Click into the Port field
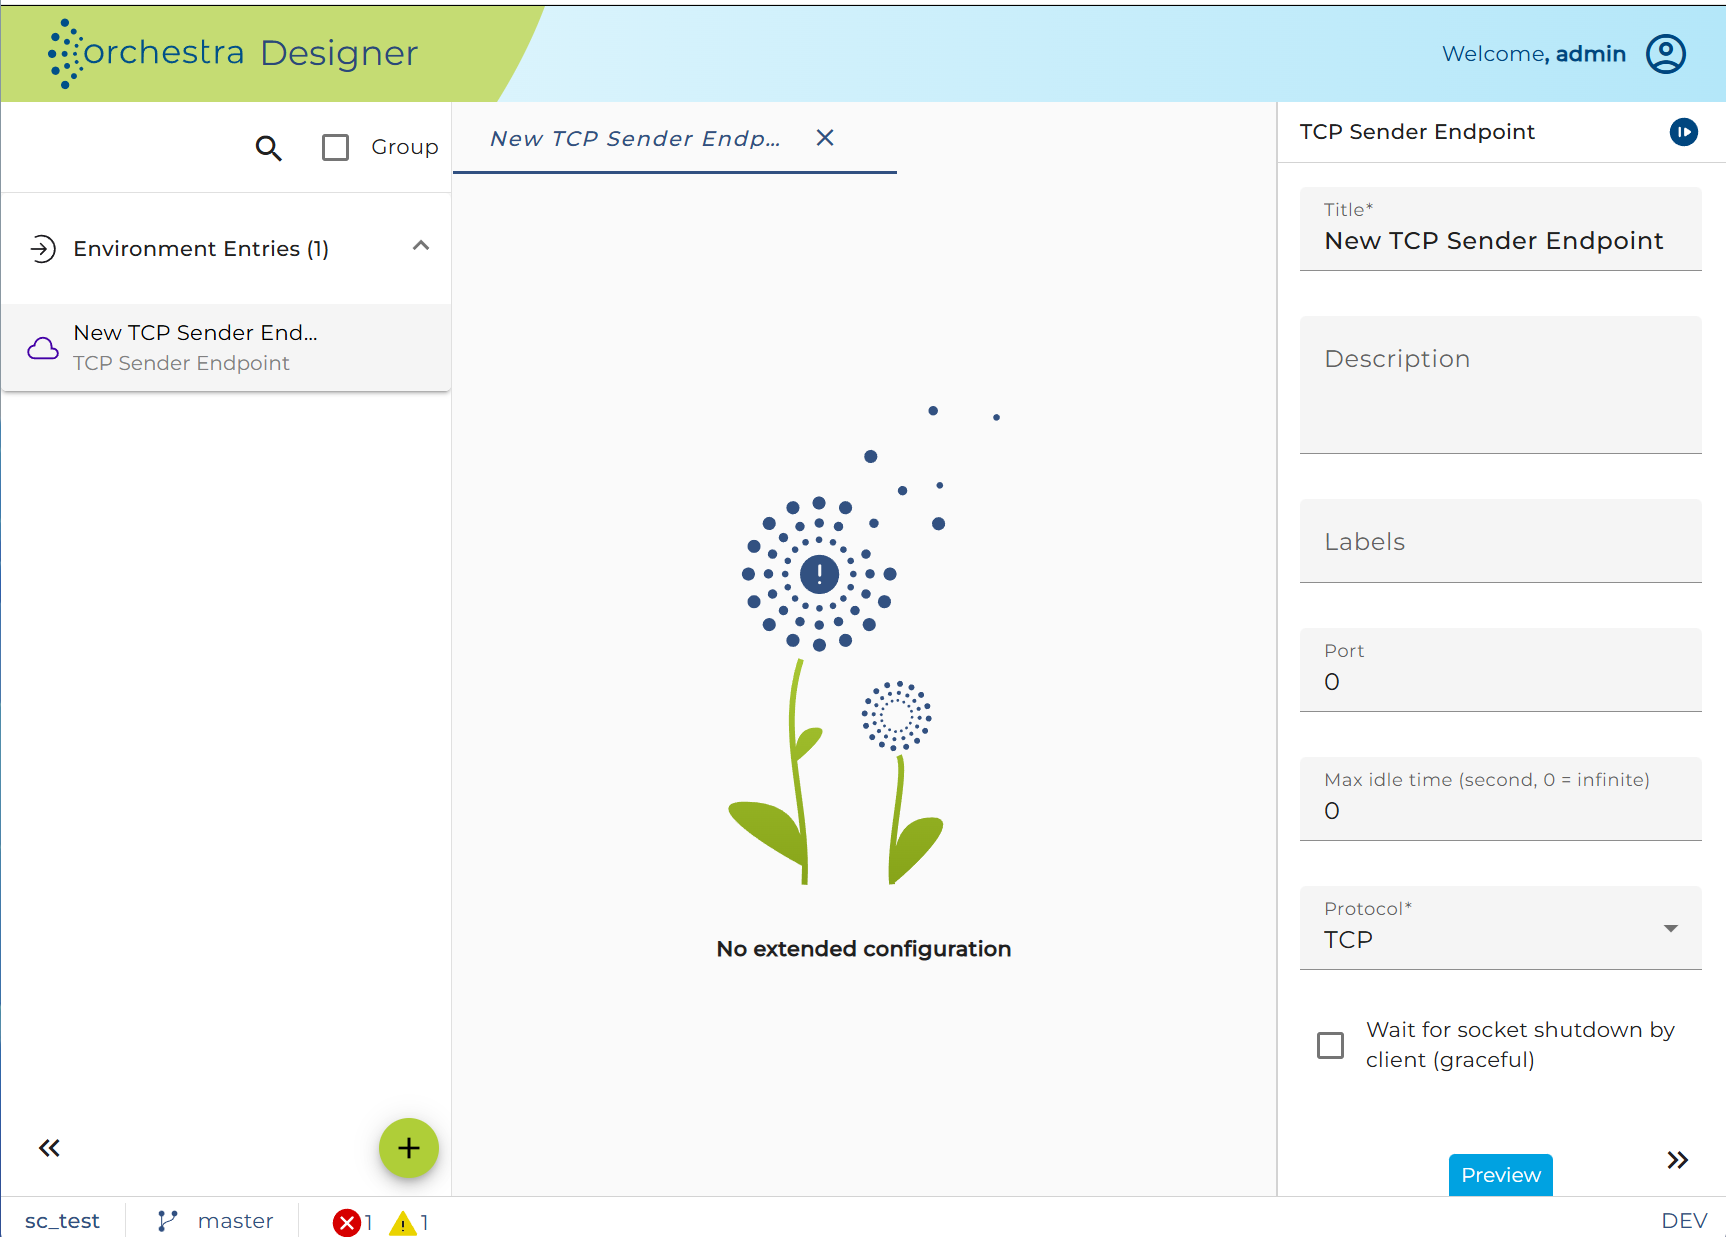1726x1237 pixels. click(x=1500, y=669)
